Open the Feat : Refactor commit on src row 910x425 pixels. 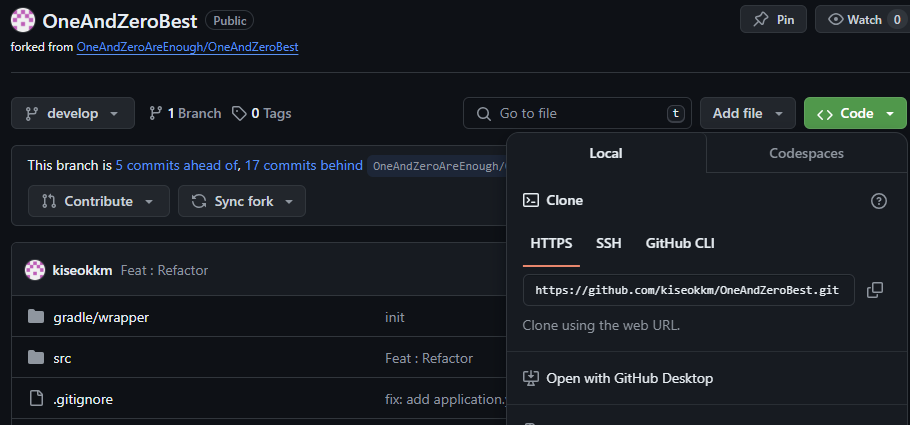(429, 358)
